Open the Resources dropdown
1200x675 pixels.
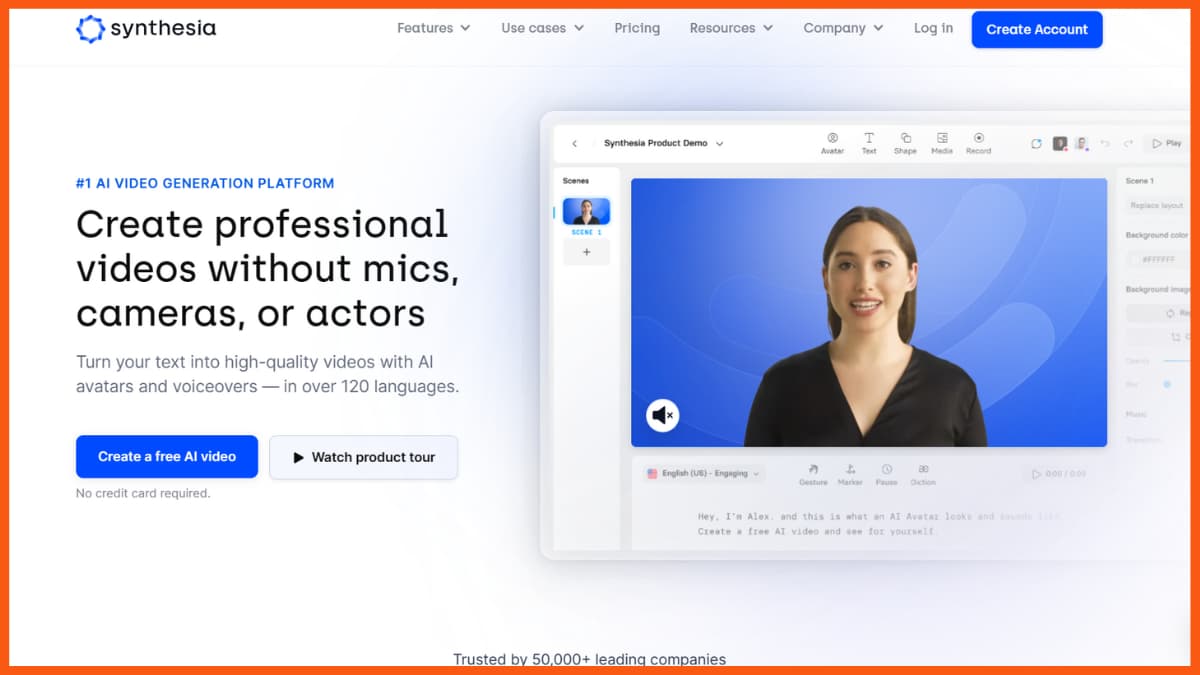(731, 28)
